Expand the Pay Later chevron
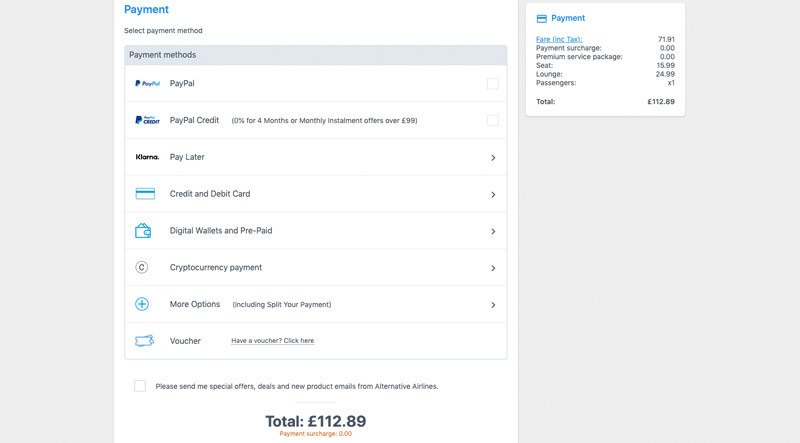This screenshot has width=800, height=443. pos(493,158)
